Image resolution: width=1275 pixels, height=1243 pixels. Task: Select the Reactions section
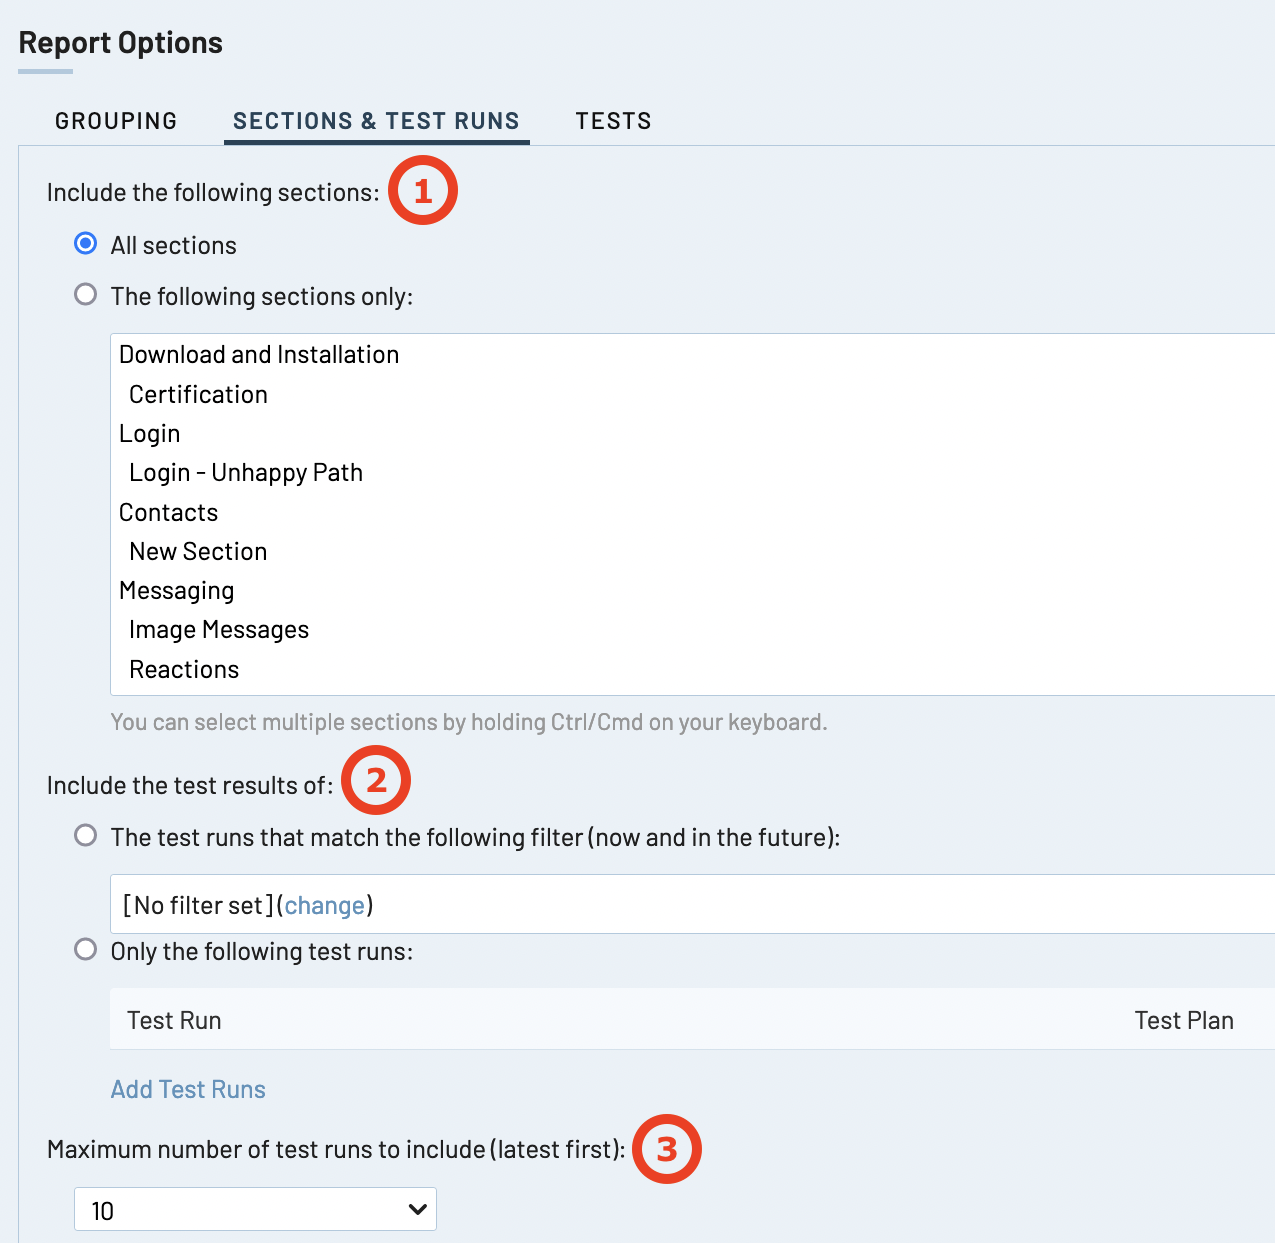[x=184, y=670]
